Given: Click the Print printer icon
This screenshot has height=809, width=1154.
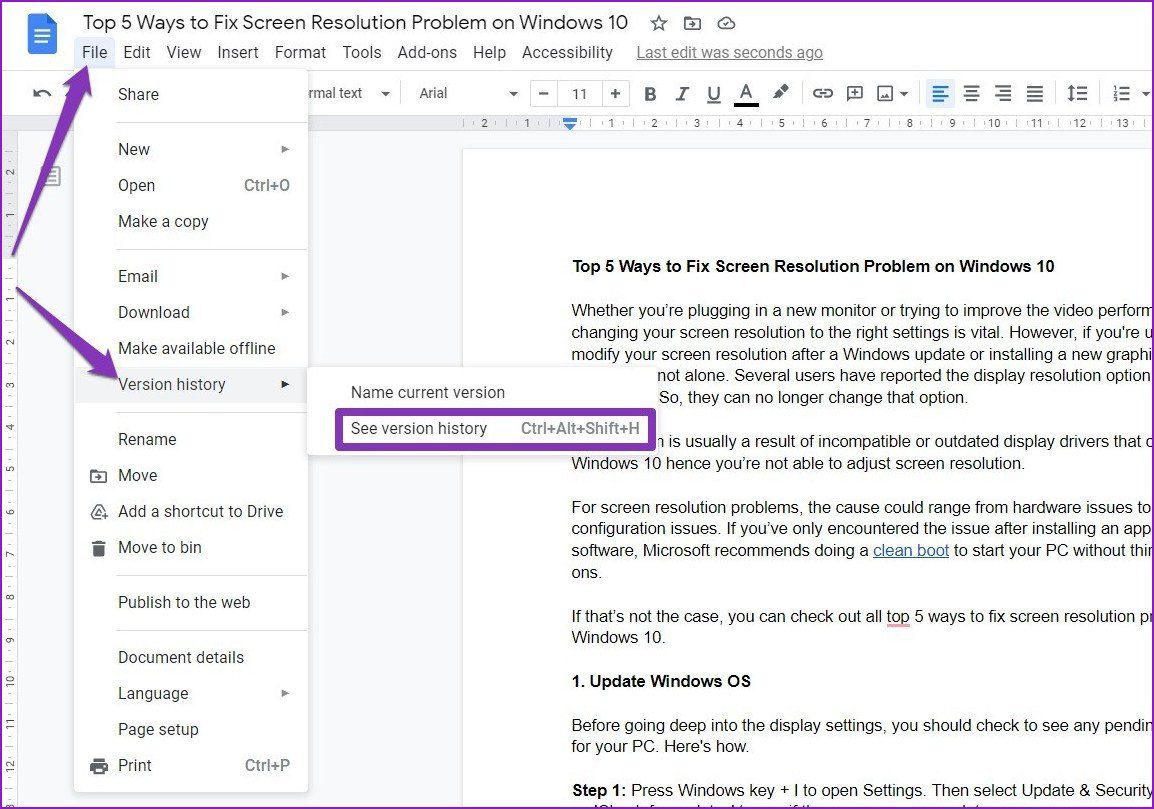Looking at the screenshot, I should pos(99,766).
